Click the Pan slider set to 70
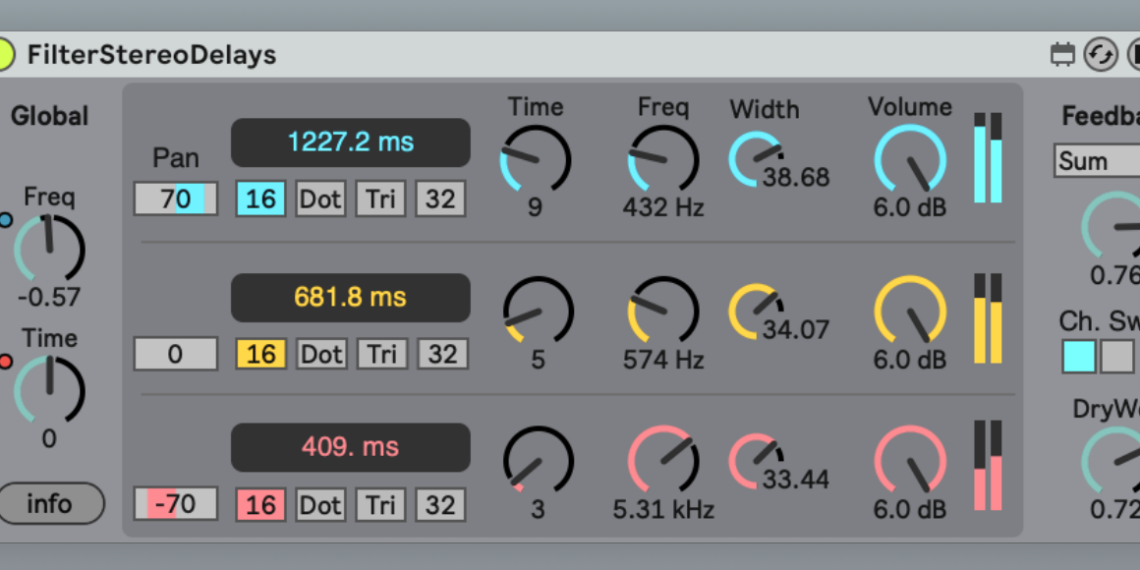 [x=176, y=199]
